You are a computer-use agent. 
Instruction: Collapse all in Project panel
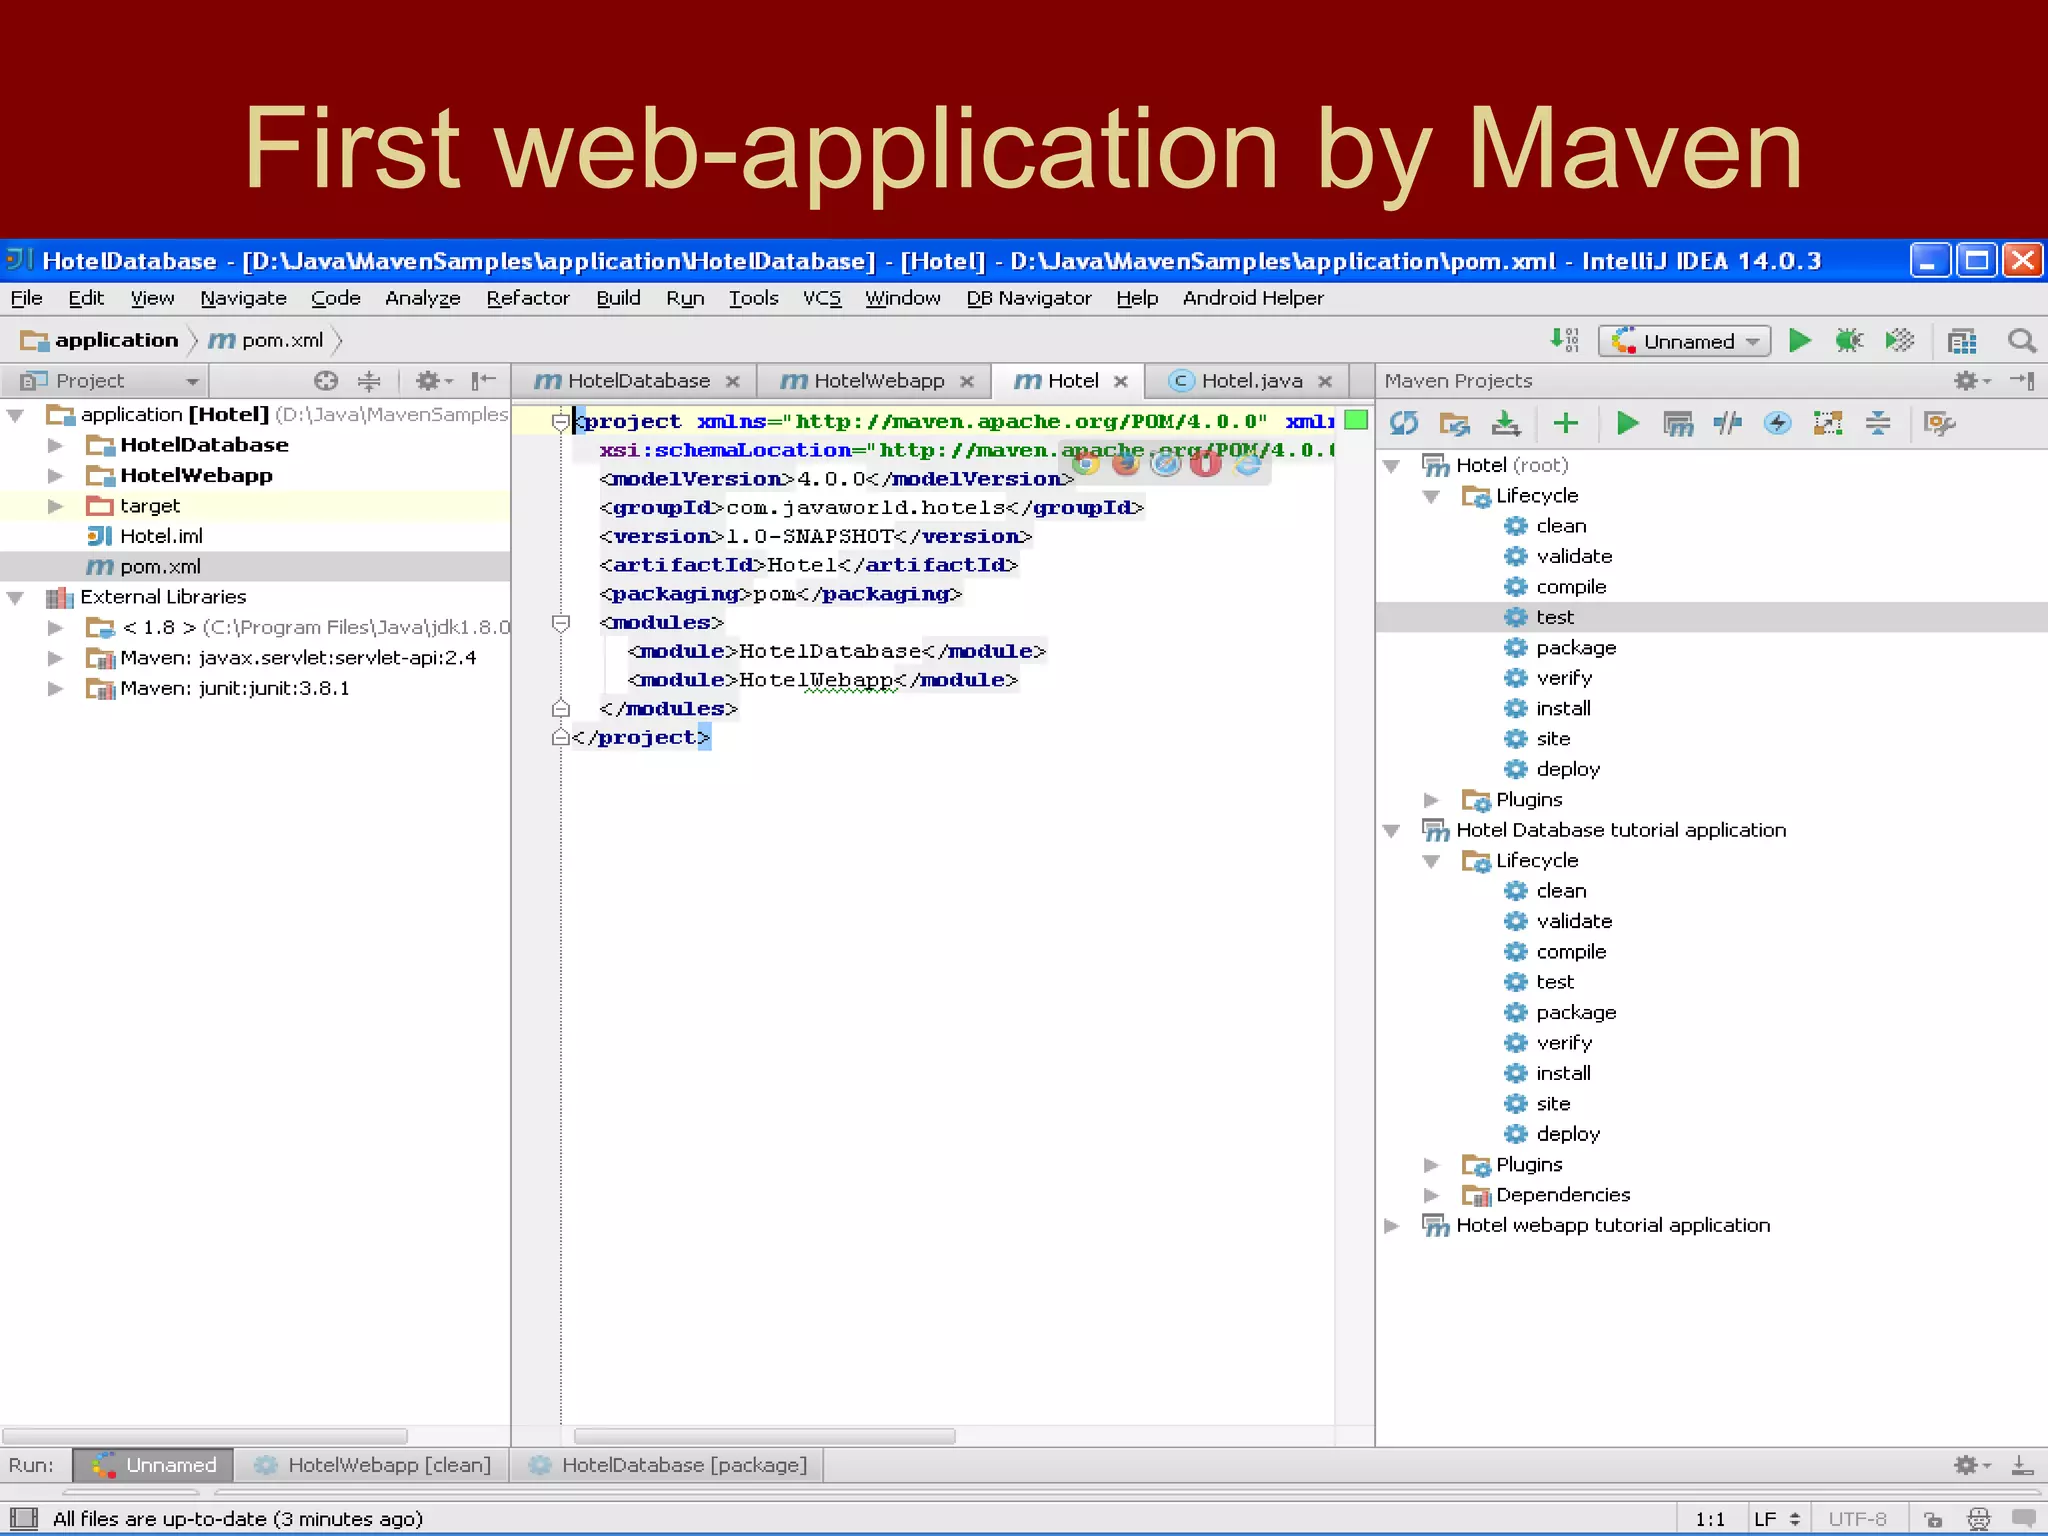pos(369,381)
